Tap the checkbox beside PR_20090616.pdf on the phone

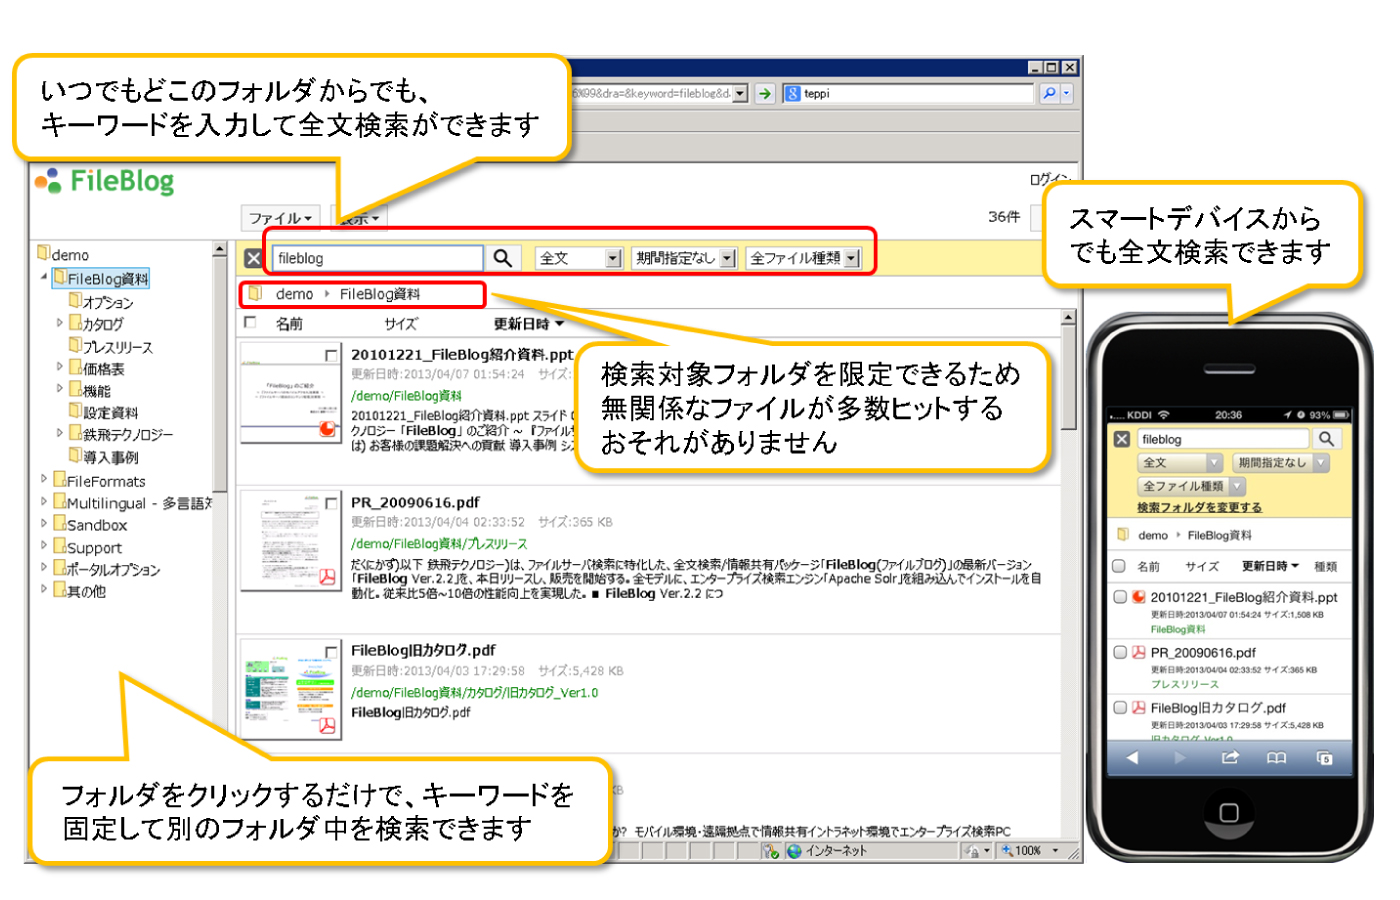tap(1121, 652)
